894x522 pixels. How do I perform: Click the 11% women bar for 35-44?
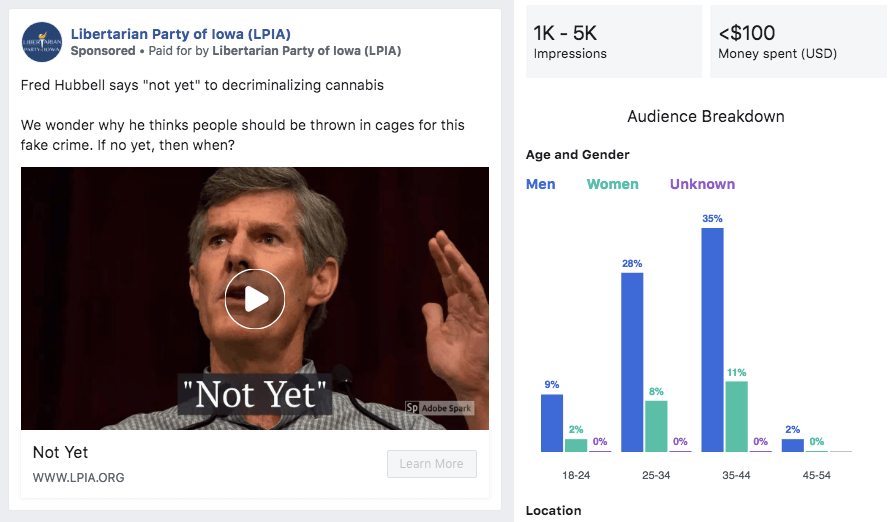[736, 416]
